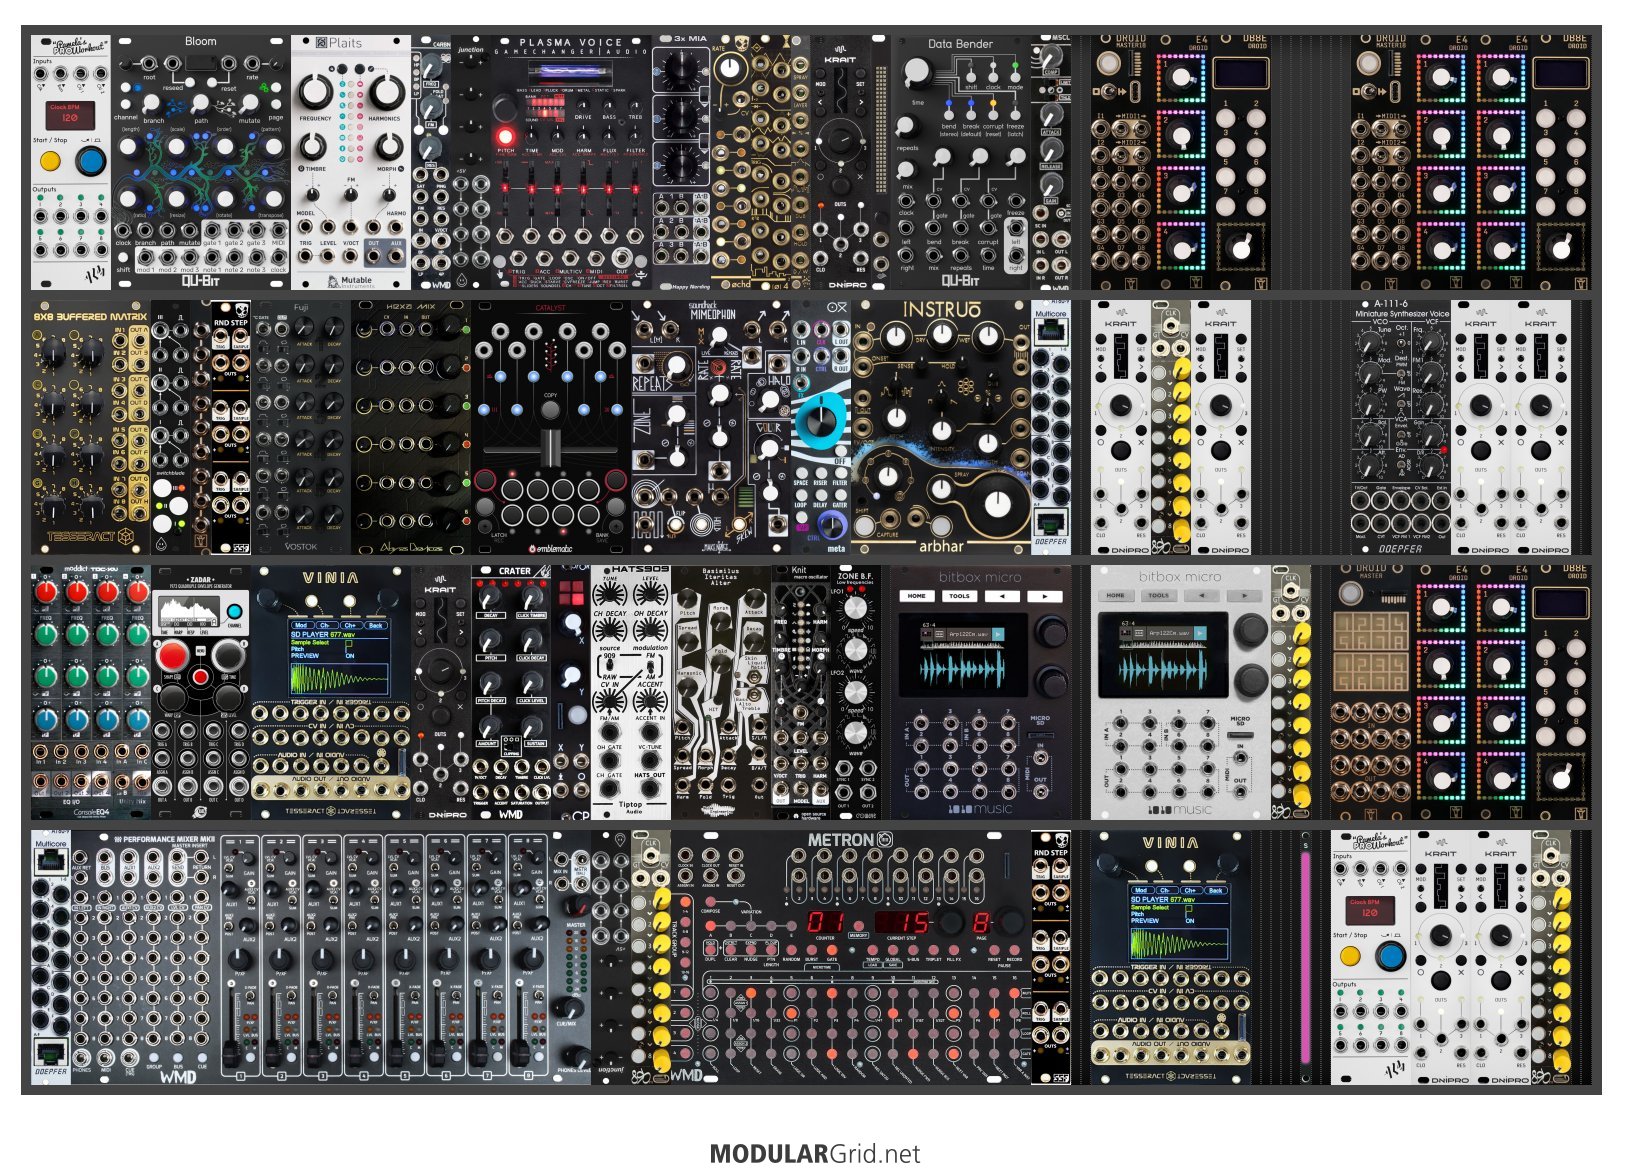
Task: Click the Plaits HARMONICS knob
Action: click(386, 92)
